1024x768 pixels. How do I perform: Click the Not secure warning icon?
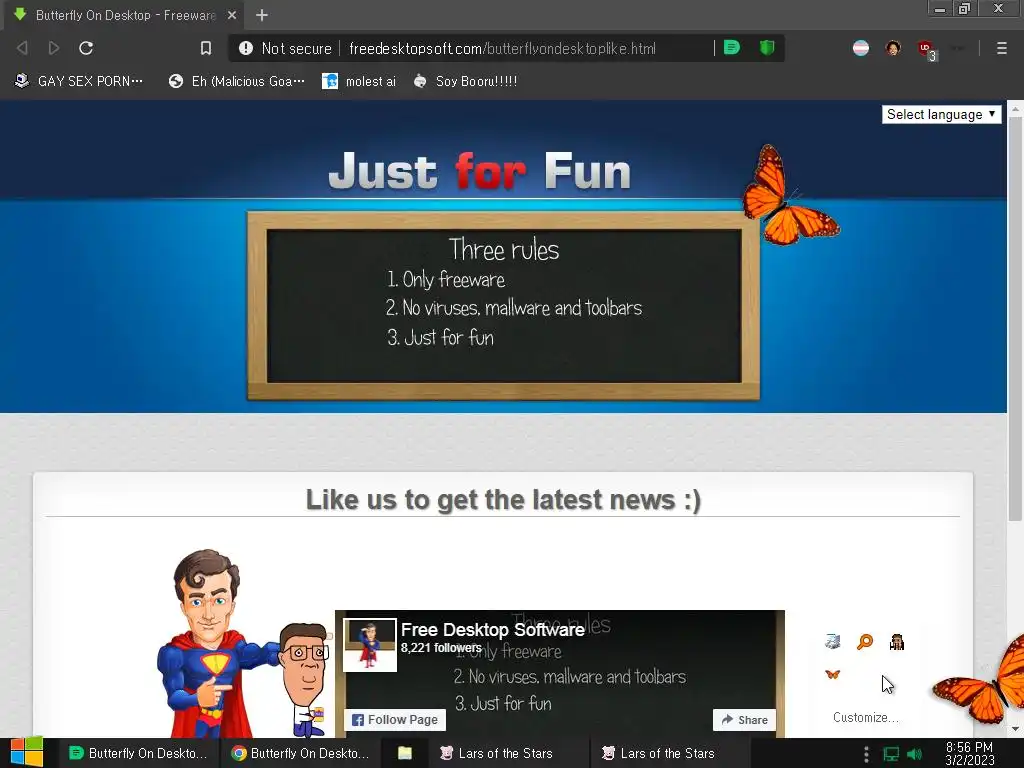(246, 48)
